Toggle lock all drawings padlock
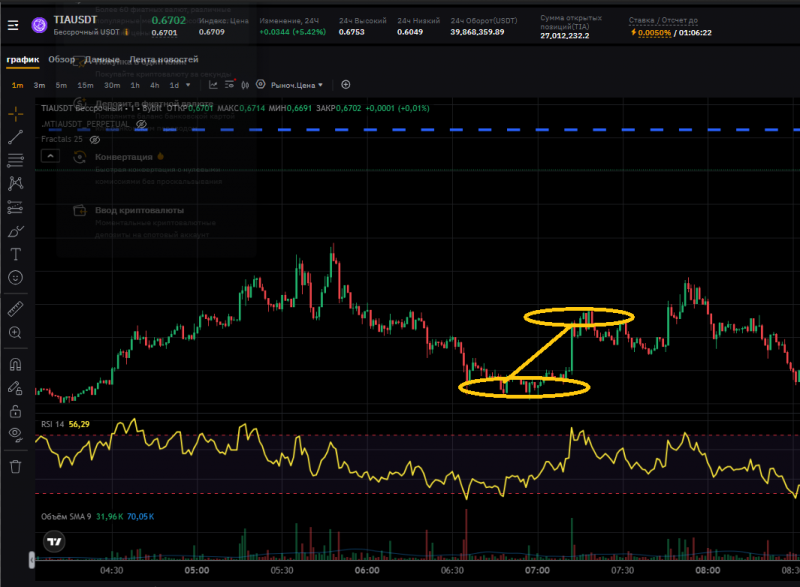Image resolution: width=800 pixels, height=587 pixels. click(15, 411)
